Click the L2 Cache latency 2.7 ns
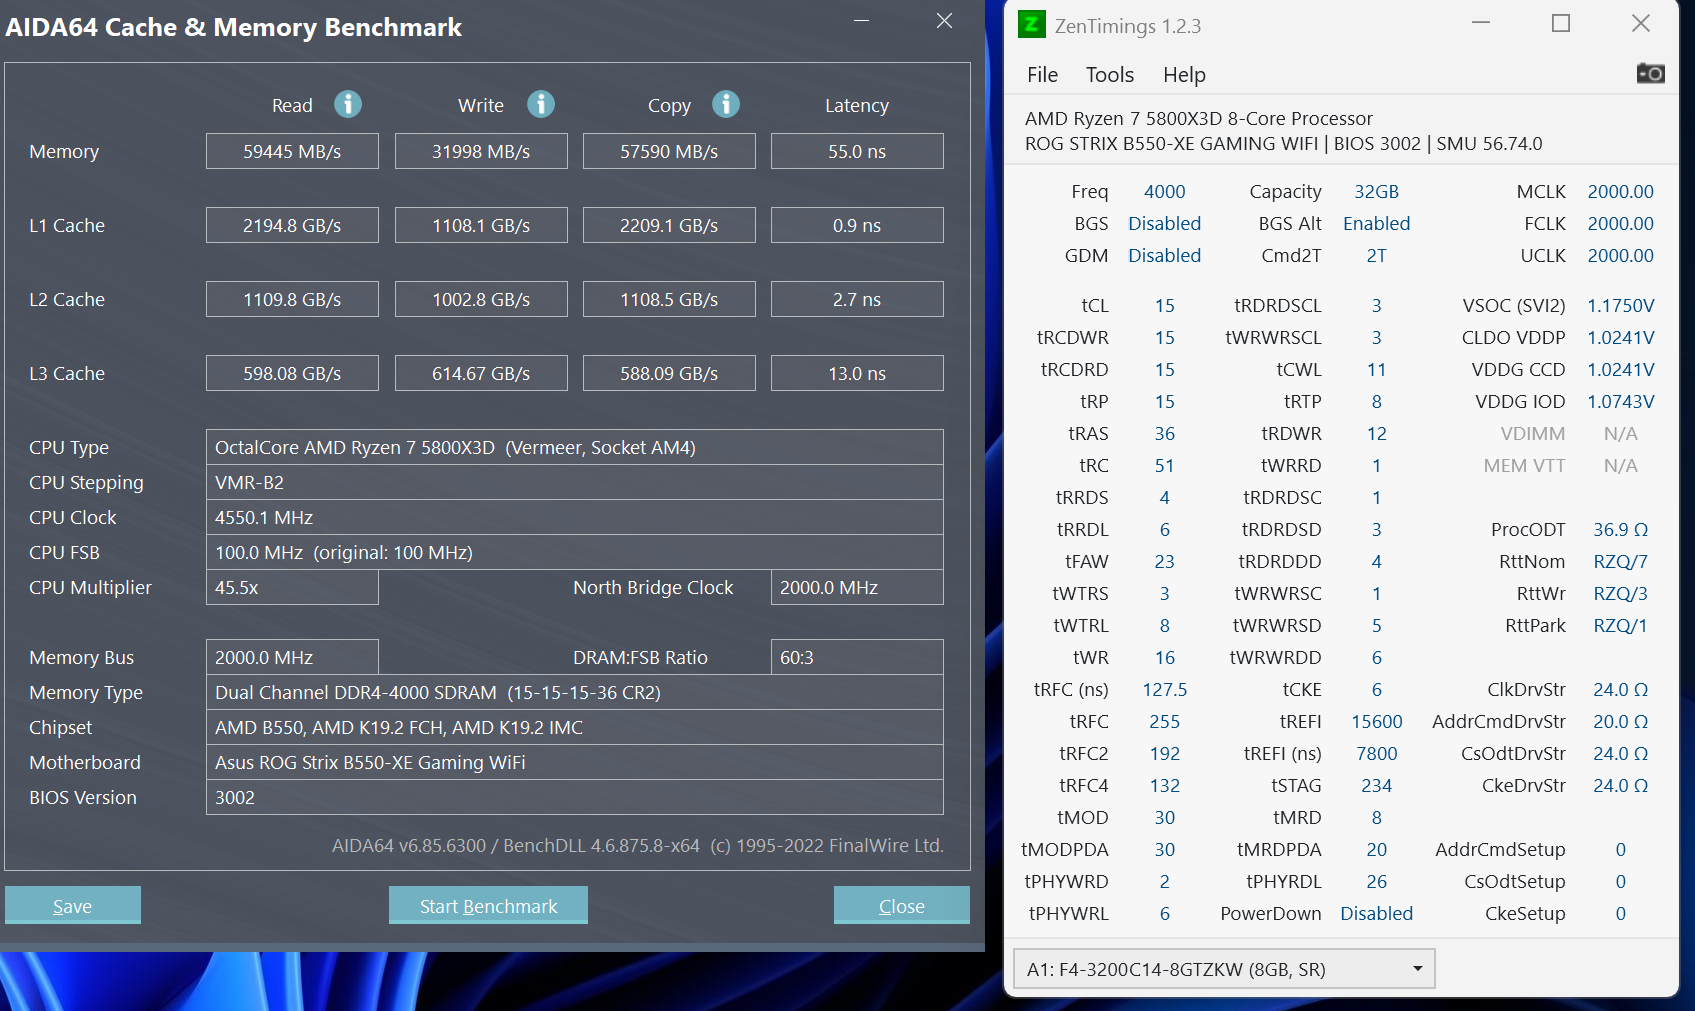1695x1011 pixels. [x=857, y=299]
